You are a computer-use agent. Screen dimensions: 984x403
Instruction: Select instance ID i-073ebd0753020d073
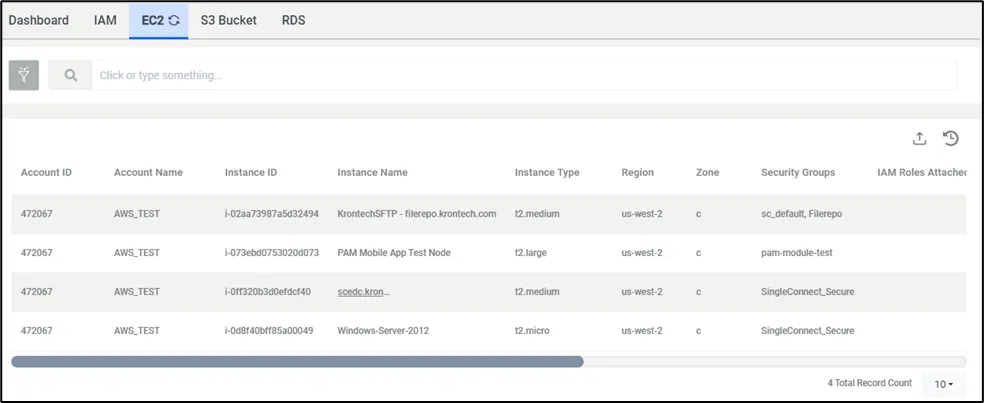coord(272,253)
